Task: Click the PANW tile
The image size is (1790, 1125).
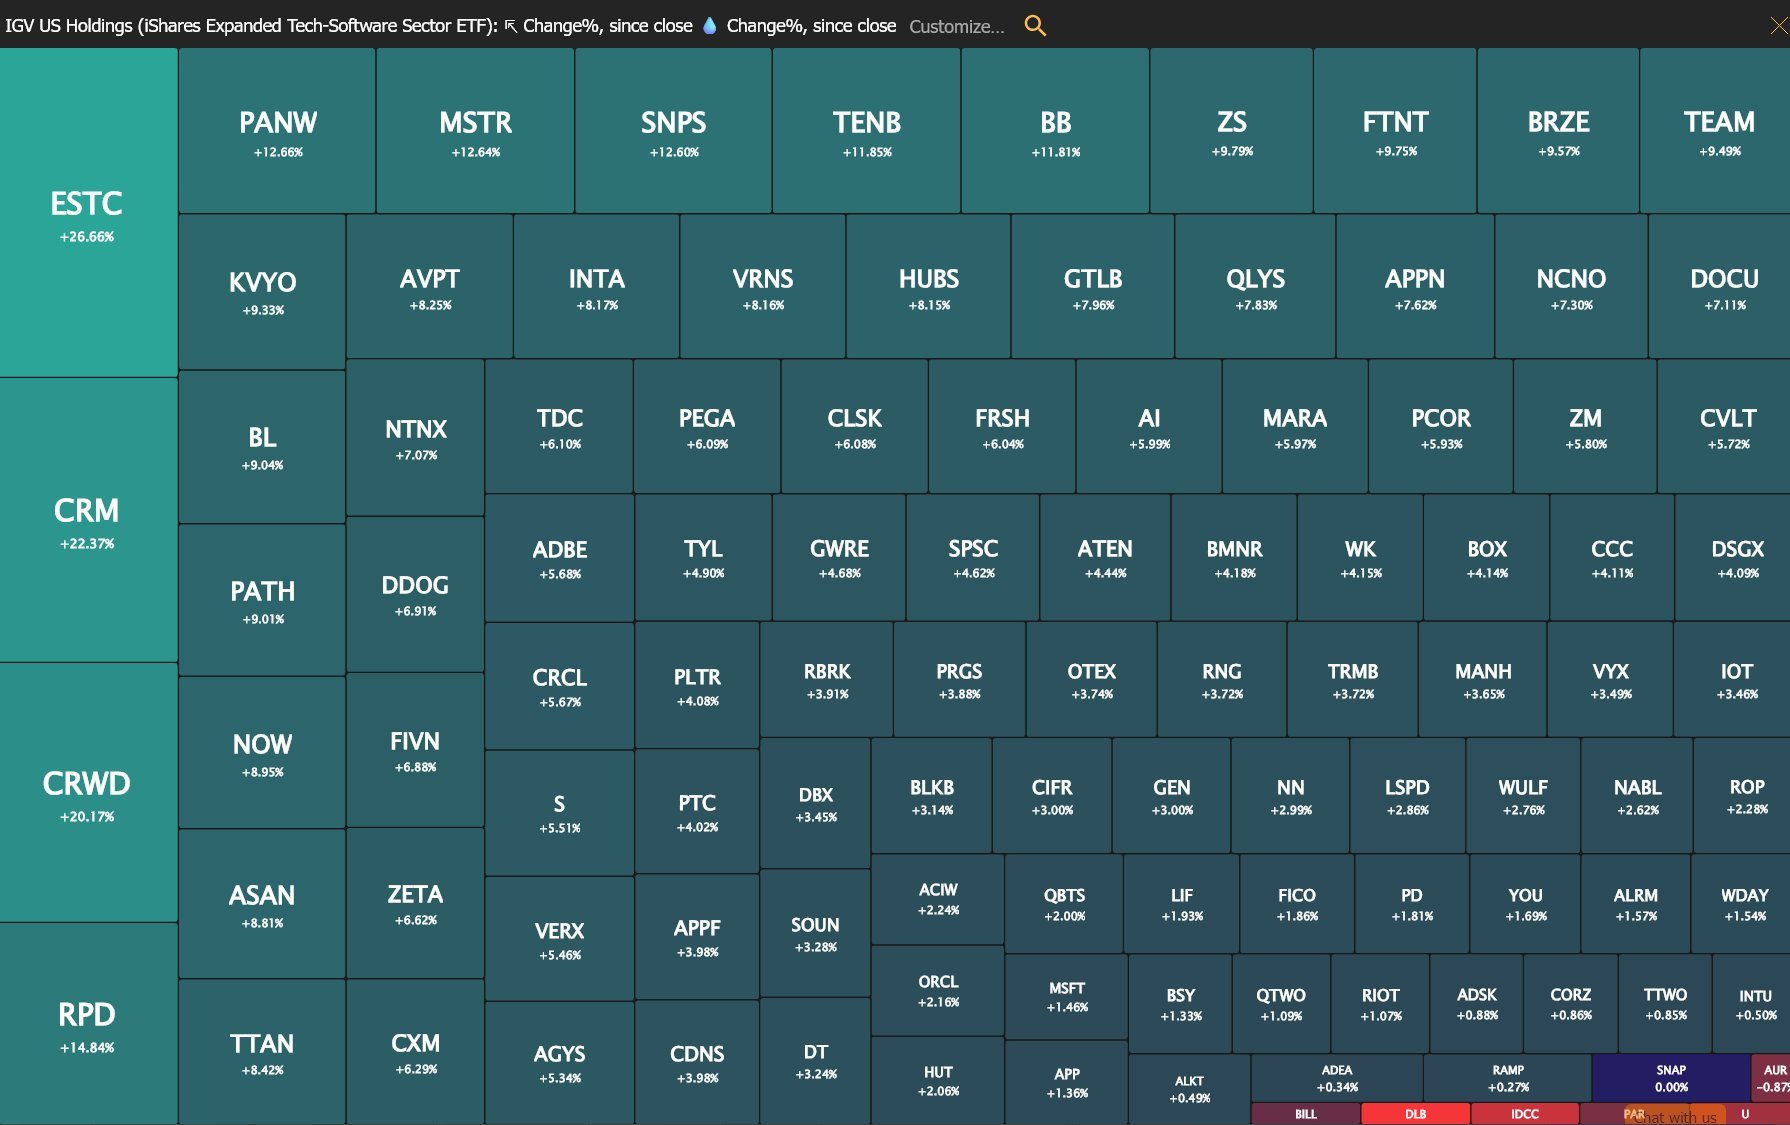Action: click(277, 131)
